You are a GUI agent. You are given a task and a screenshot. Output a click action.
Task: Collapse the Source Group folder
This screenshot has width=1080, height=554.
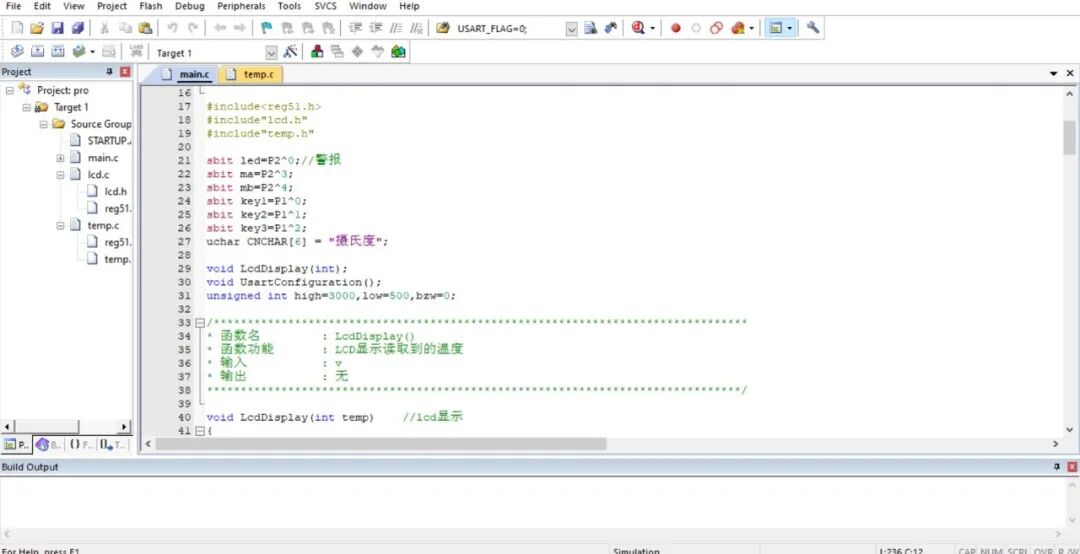click(x=43, y=124)
